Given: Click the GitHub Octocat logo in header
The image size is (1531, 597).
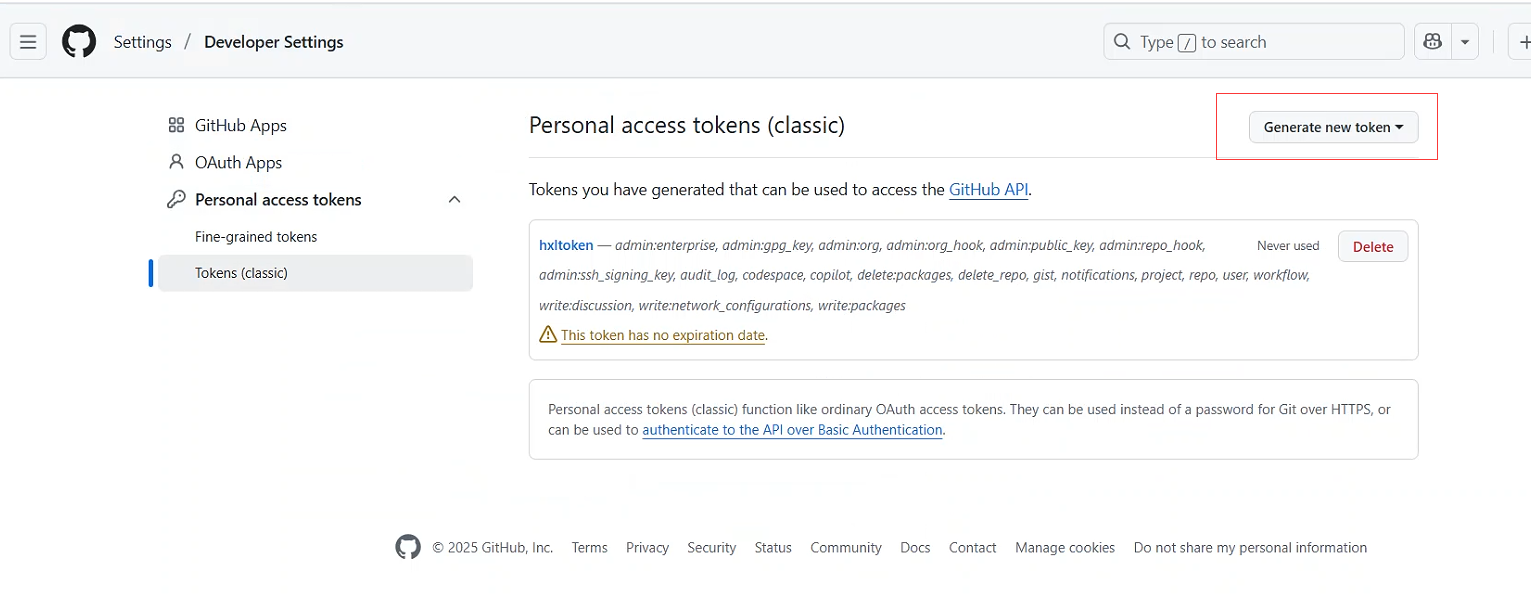Looking at the screenshot, I should [79, 42].
